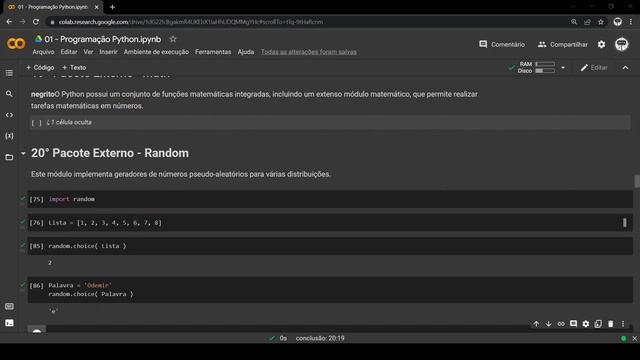The width and height of the screenshot is (640, 360).
Task: Collapse the 20° Pacote Externo - Random section
Action: pos(23,153)
